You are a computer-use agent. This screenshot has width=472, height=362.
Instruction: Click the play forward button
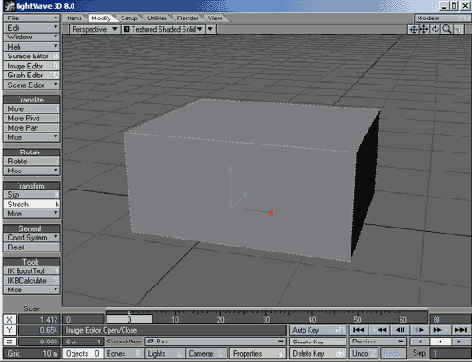pos(420,330)
